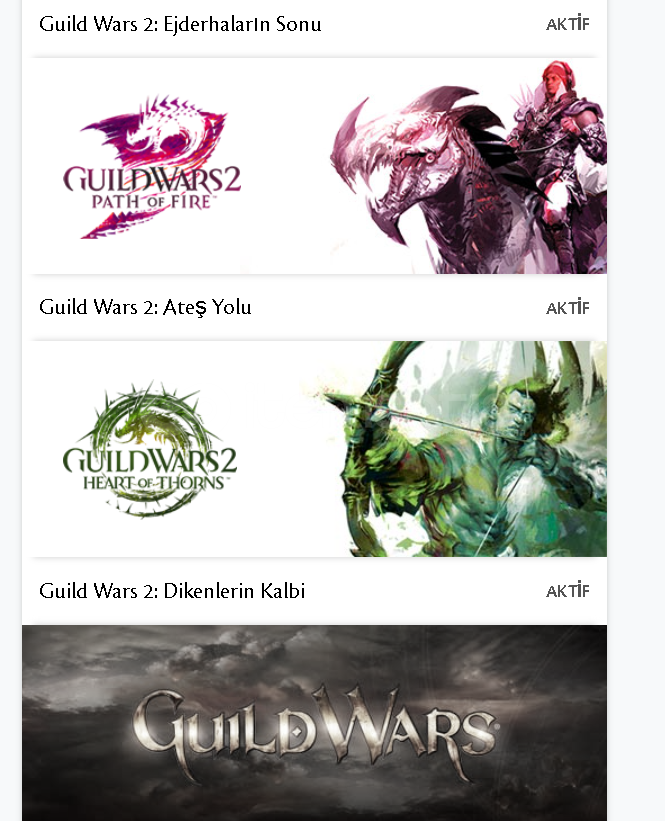Select the PATH OF FIRE subtitle text in logo
This screenshot has width=665, height=821.
click(x=152, y=202)
